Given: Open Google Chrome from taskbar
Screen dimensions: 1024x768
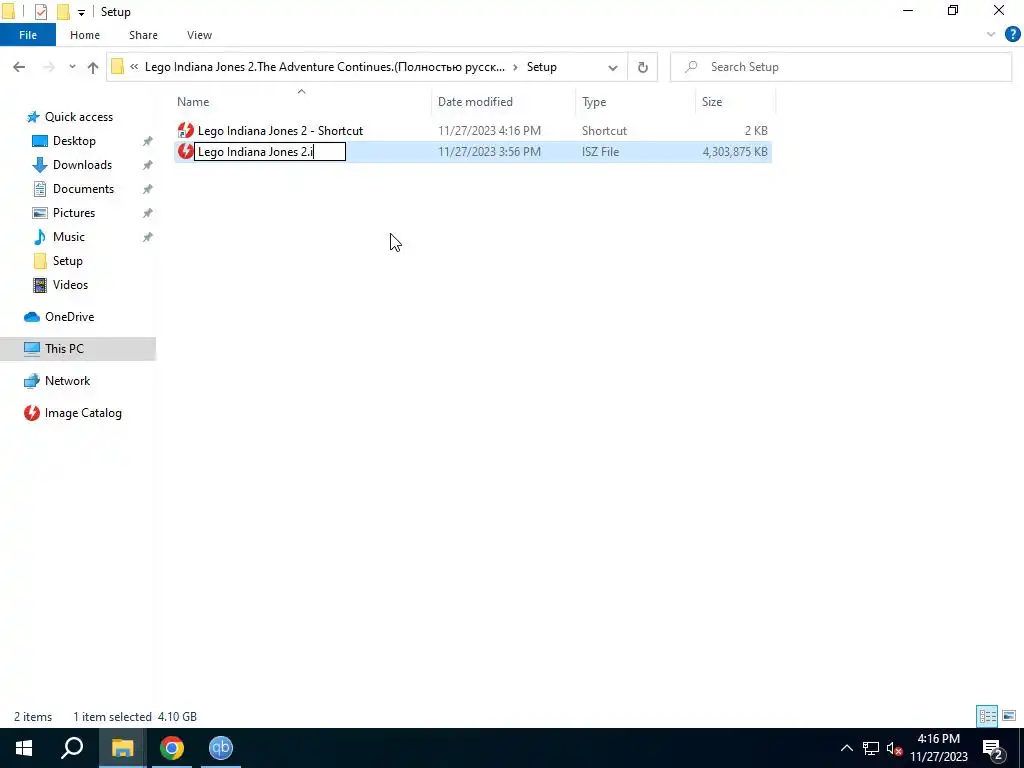Looking at the screenshot, I should pyautogui.click(x=172, y=748).
